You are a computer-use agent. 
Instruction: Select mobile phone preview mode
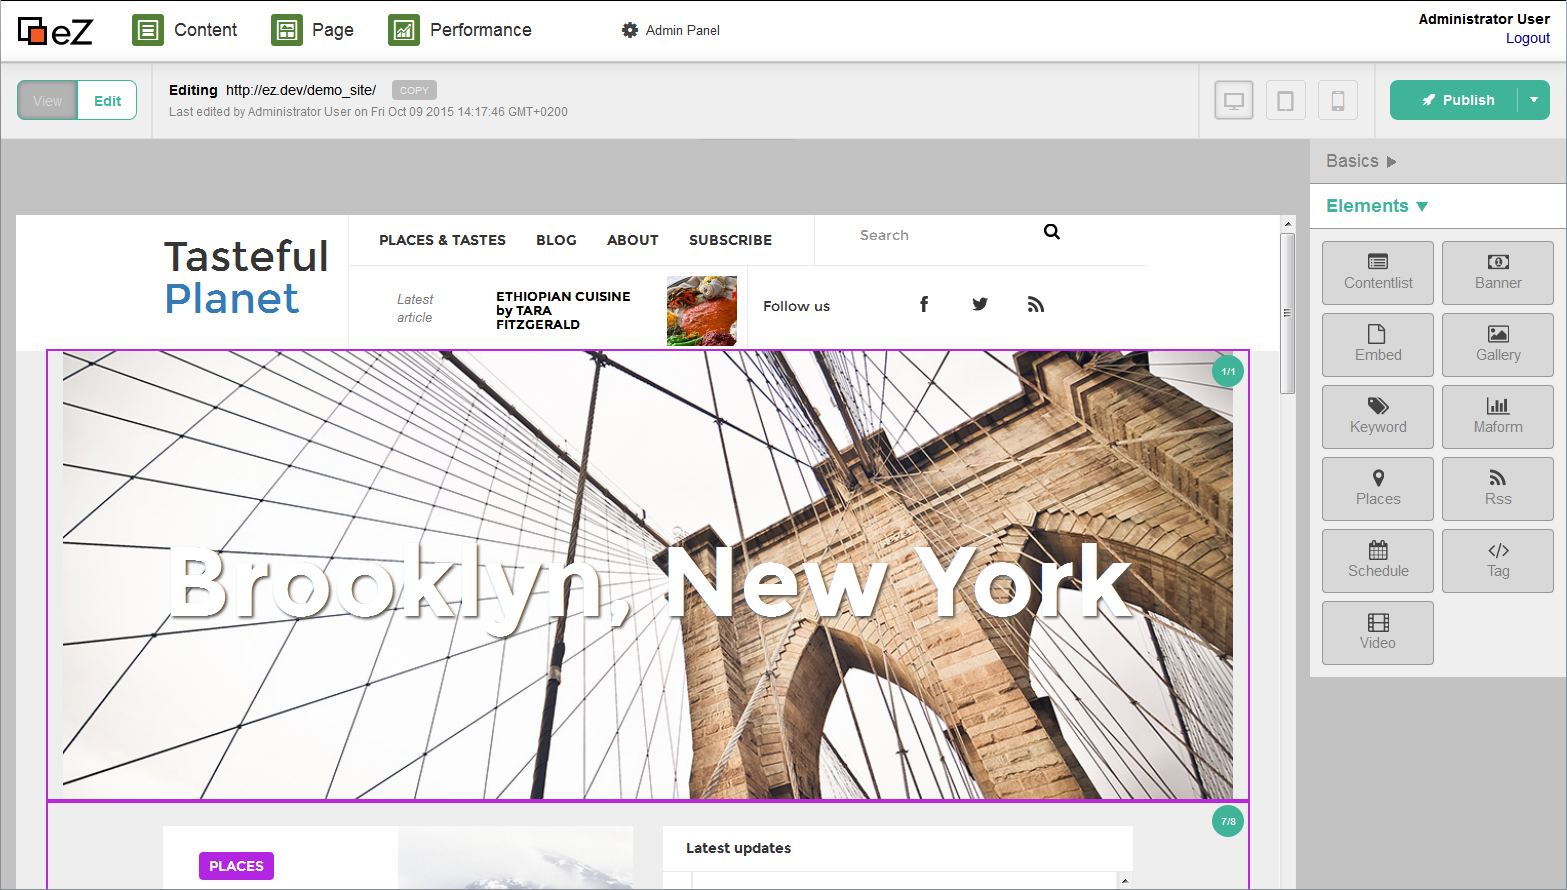tap(1337, 100)
